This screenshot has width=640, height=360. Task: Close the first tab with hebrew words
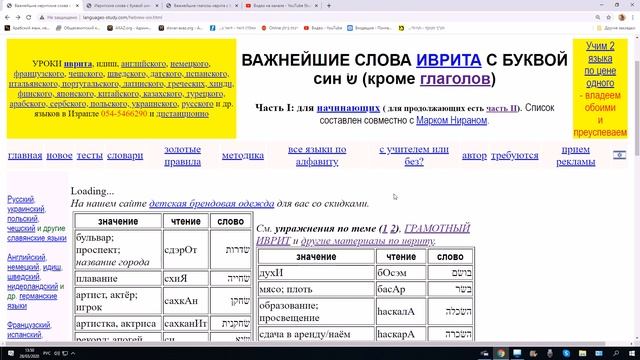coord(77,6)
